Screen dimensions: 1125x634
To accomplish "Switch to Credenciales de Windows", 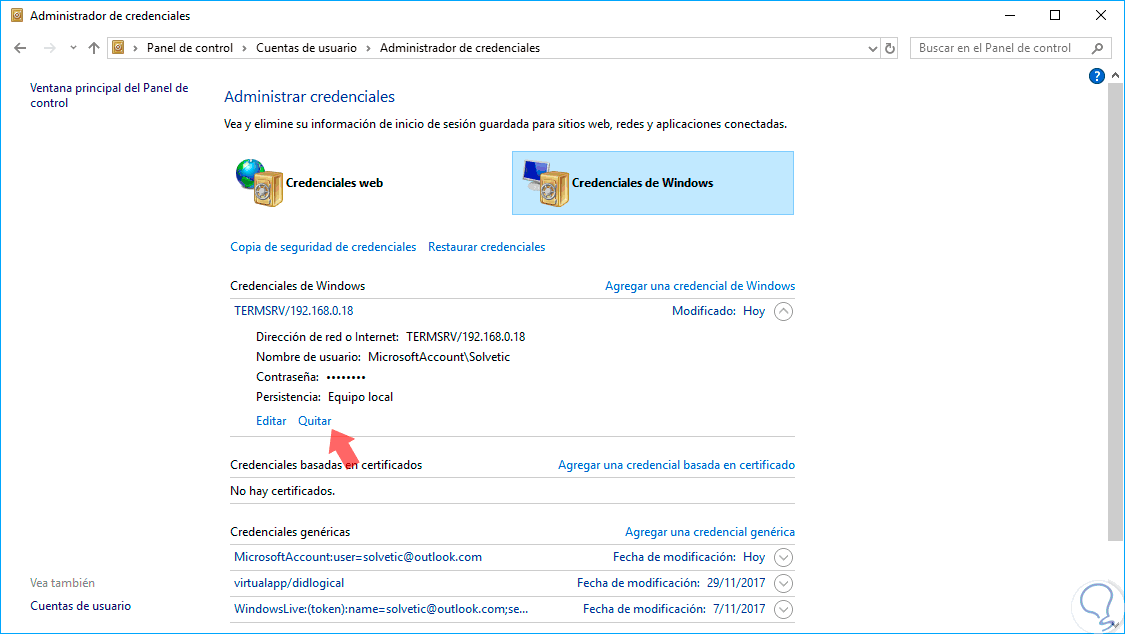I will click(x=653, y=183).
